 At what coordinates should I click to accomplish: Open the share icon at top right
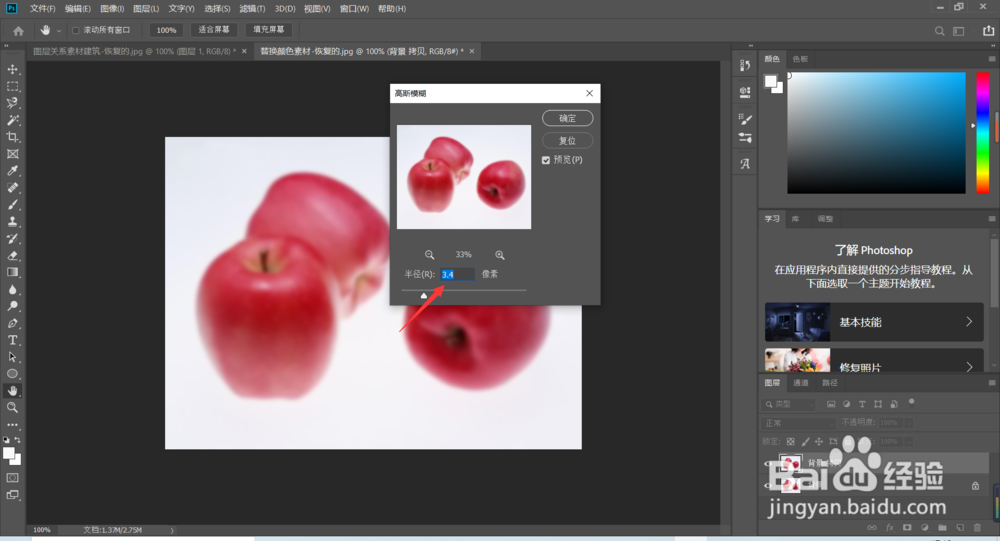click(988, 30)
